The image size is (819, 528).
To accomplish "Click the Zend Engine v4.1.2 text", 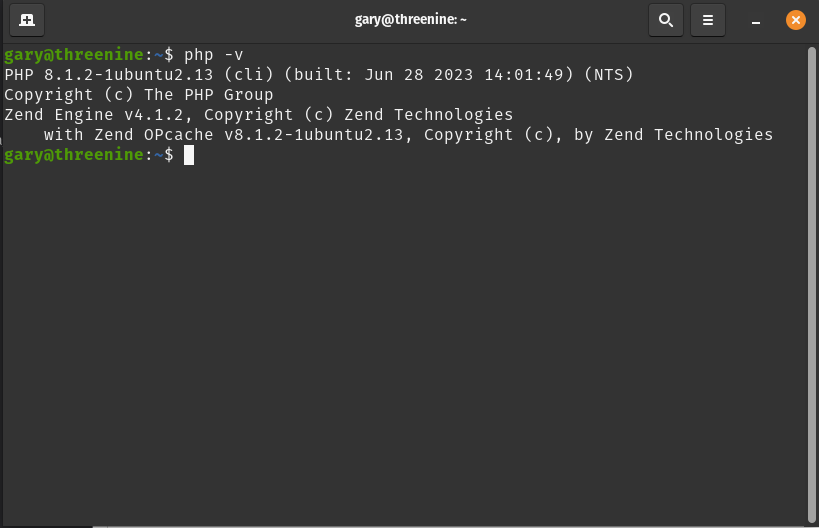I will (93, 115).
